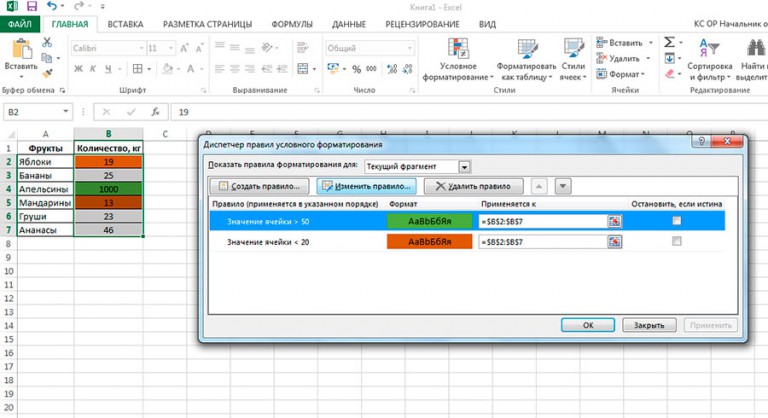Click the Wrap Text icon
The height and width of the screenshot is (418, 768).
coord(303,48)
